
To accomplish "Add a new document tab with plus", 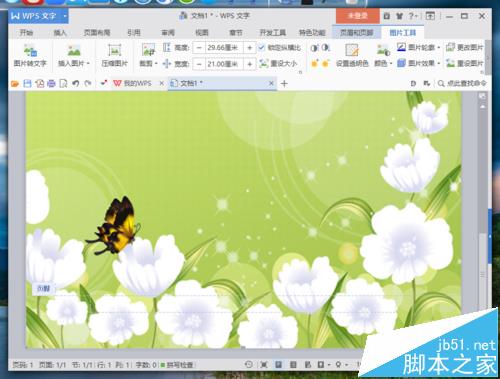I will (x=284, y=83).
